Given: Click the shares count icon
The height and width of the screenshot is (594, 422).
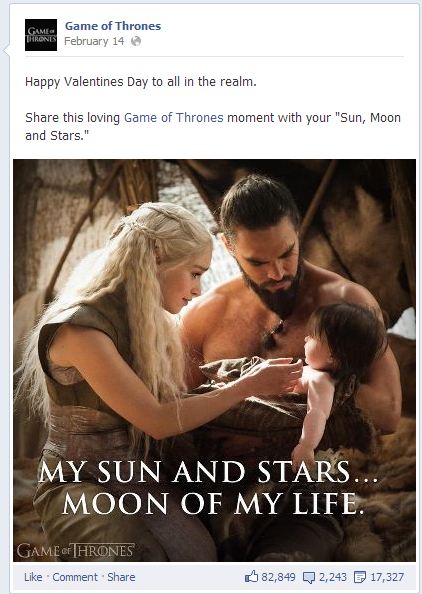Looking at the screenshot, I should 360,577.
